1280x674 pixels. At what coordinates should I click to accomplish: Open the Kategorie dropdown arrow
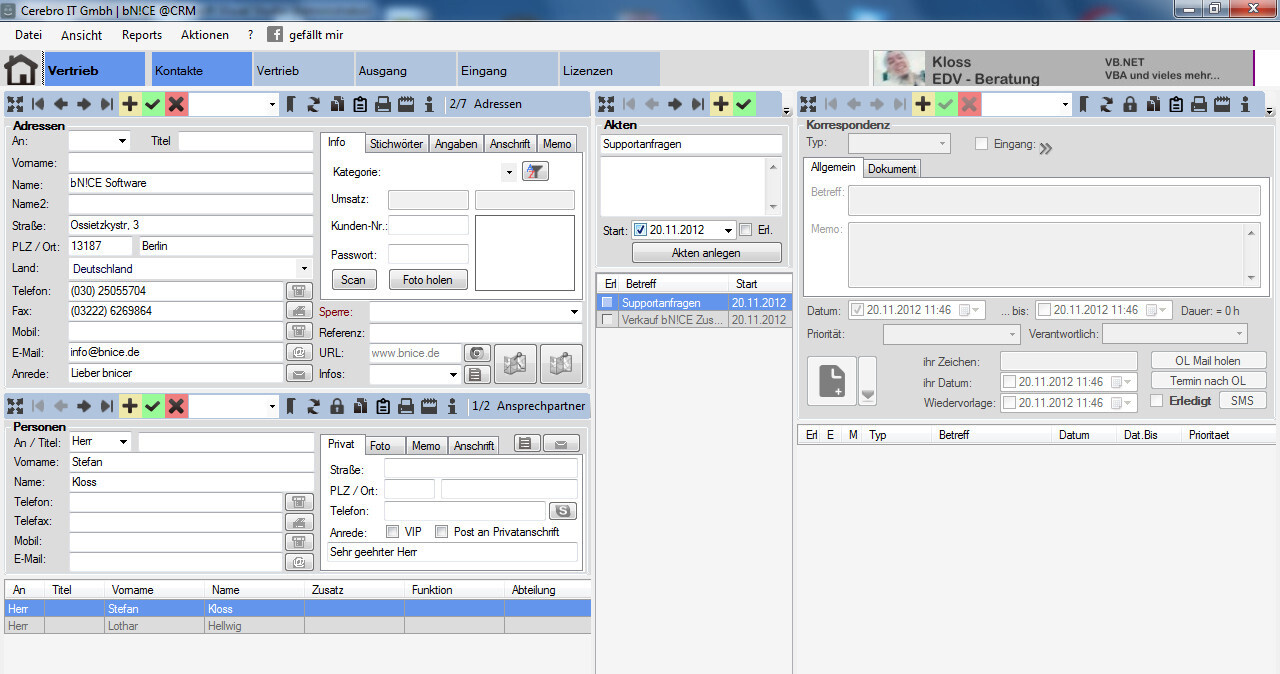pyautogui.click(x=509, y=172)
